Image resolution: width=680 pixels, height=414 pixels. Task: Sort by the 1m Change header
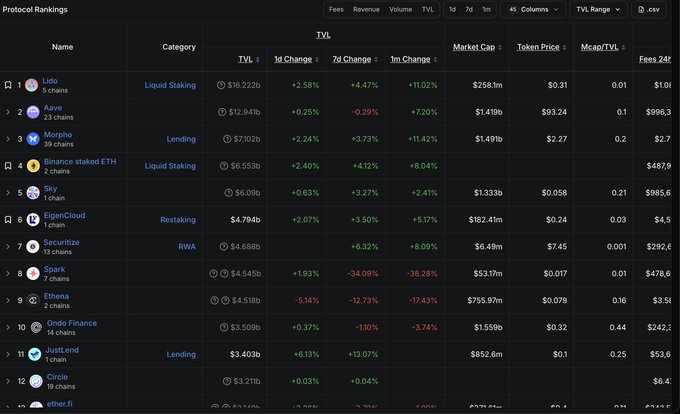point(410,59)
